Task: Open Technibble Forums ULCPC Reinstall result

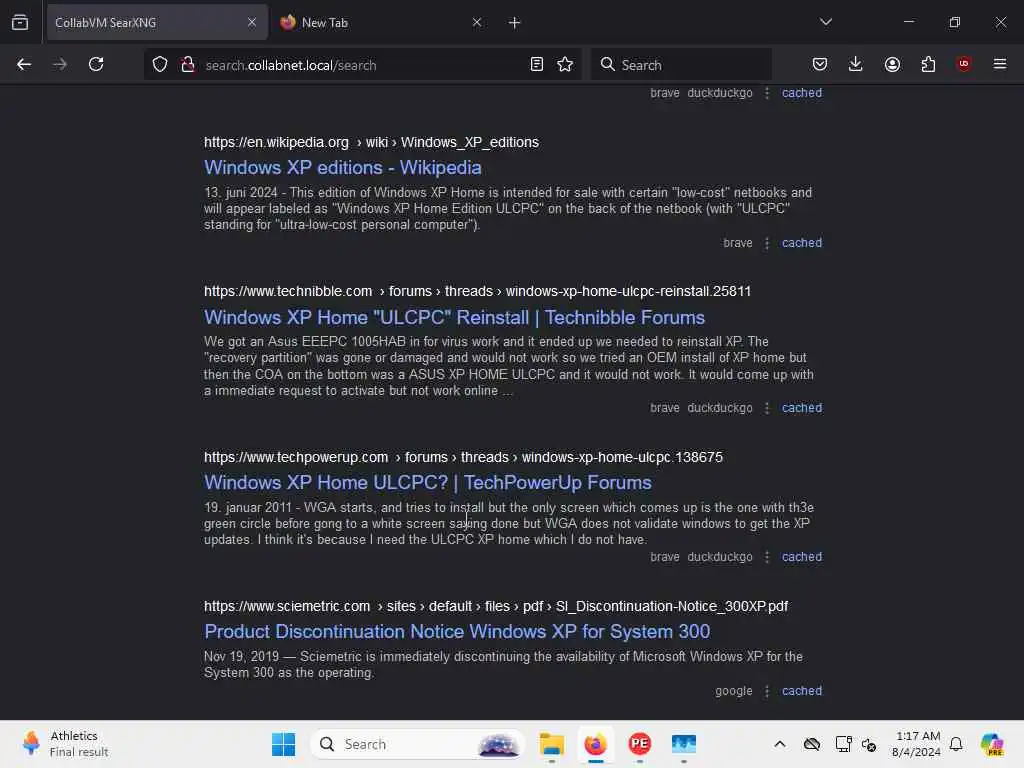Action: tap(455, 317)
